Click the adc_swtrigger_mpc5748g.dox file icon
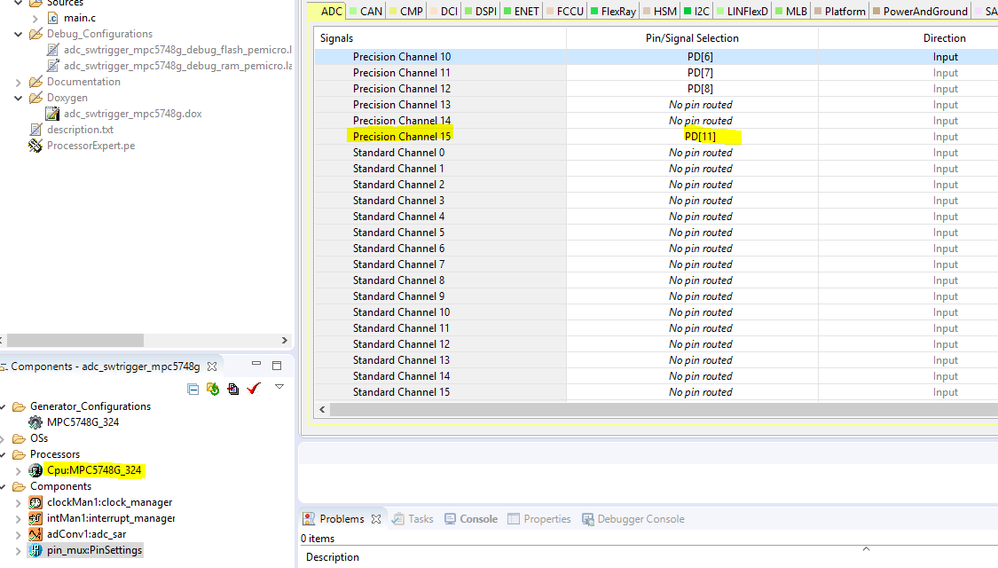This screenshot has width=998, height=568. 52,114
